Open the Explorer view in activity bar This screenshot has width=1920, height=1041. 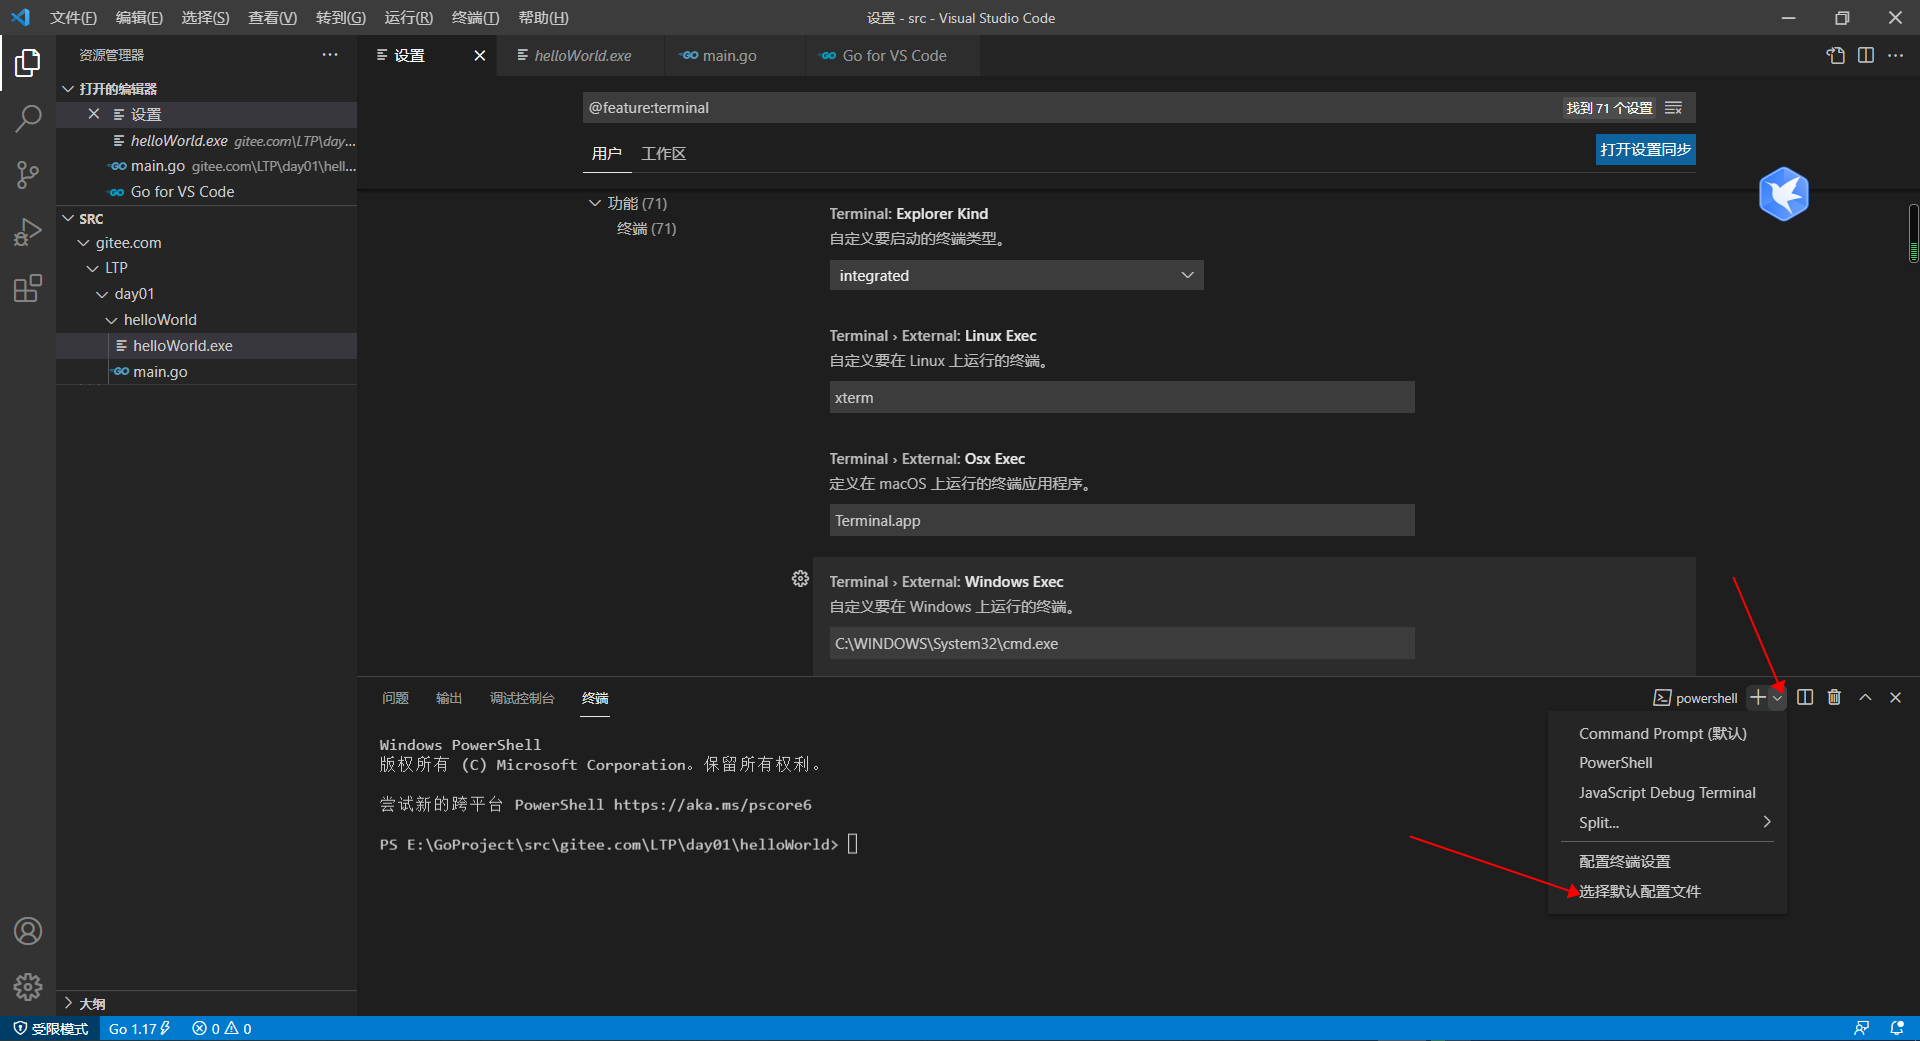(x=28, y=63)
